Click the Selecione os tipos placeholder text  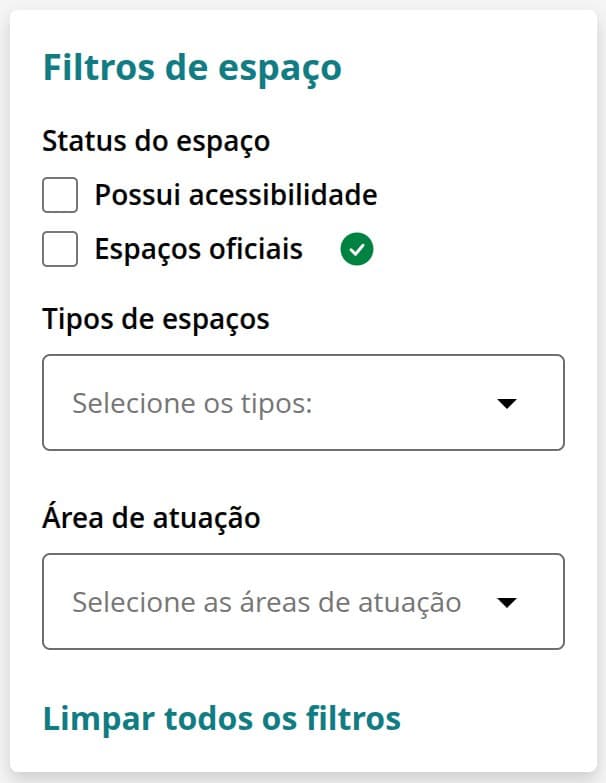coord(193,404)
